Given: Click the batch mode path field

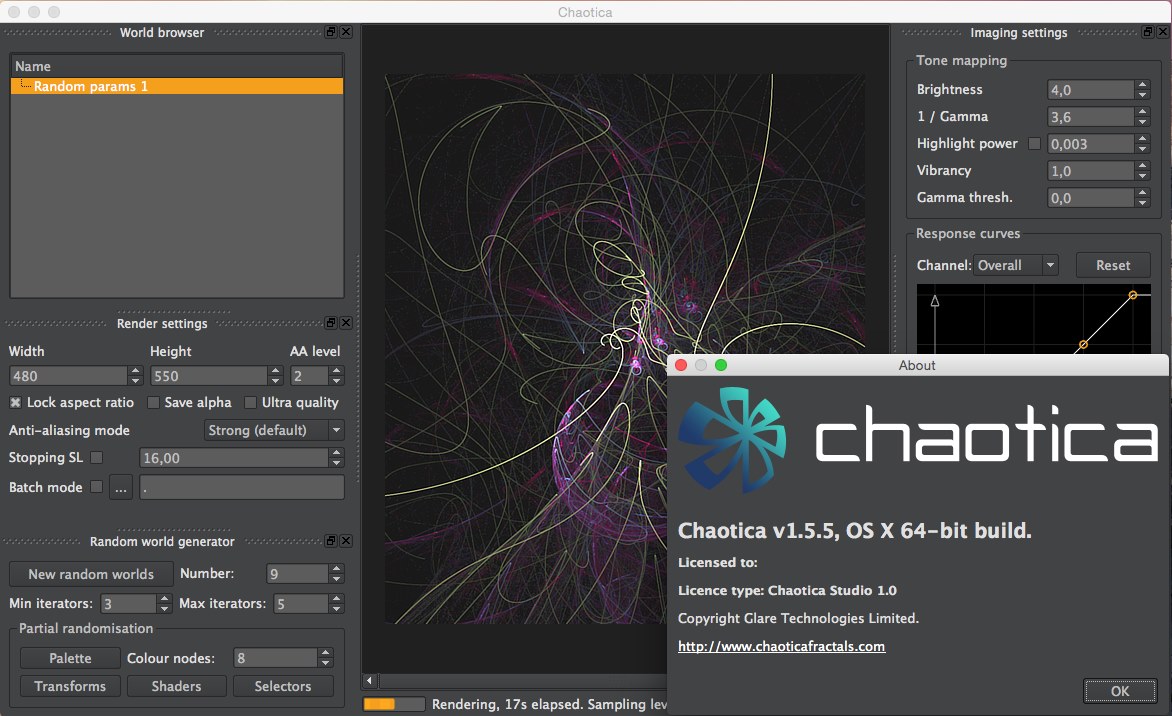Looking at the screenshot, I should tap(241, 487).
